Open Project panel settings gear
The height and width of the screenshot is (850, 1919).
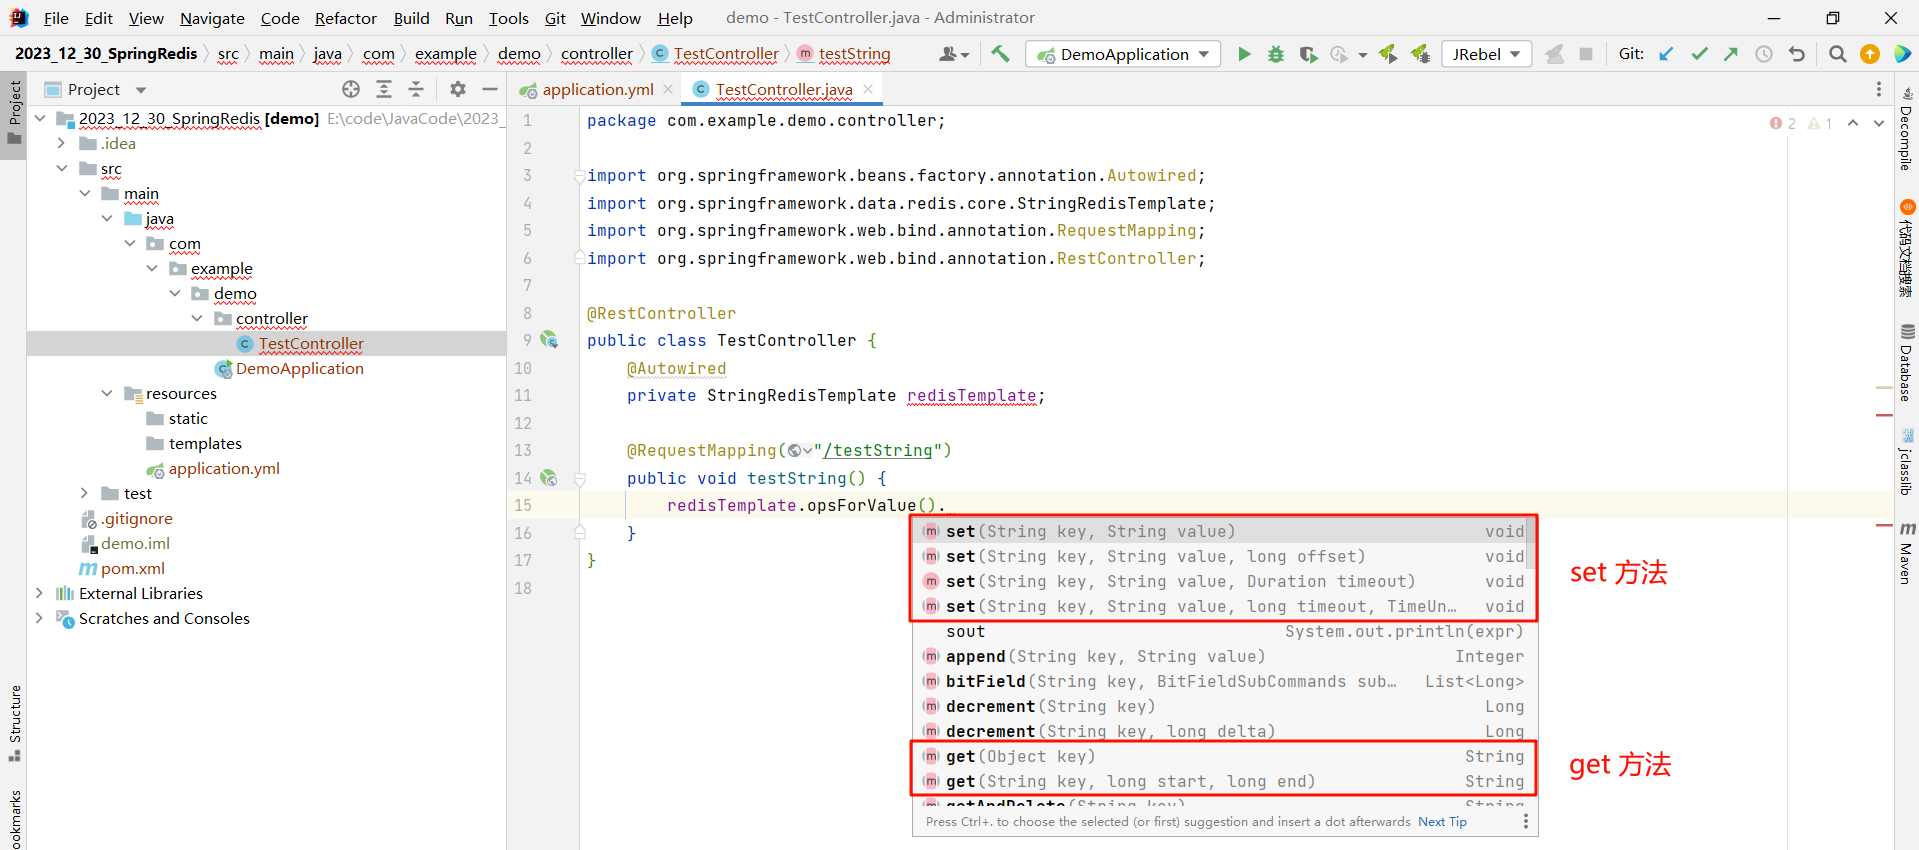click(x=458, y=89)
